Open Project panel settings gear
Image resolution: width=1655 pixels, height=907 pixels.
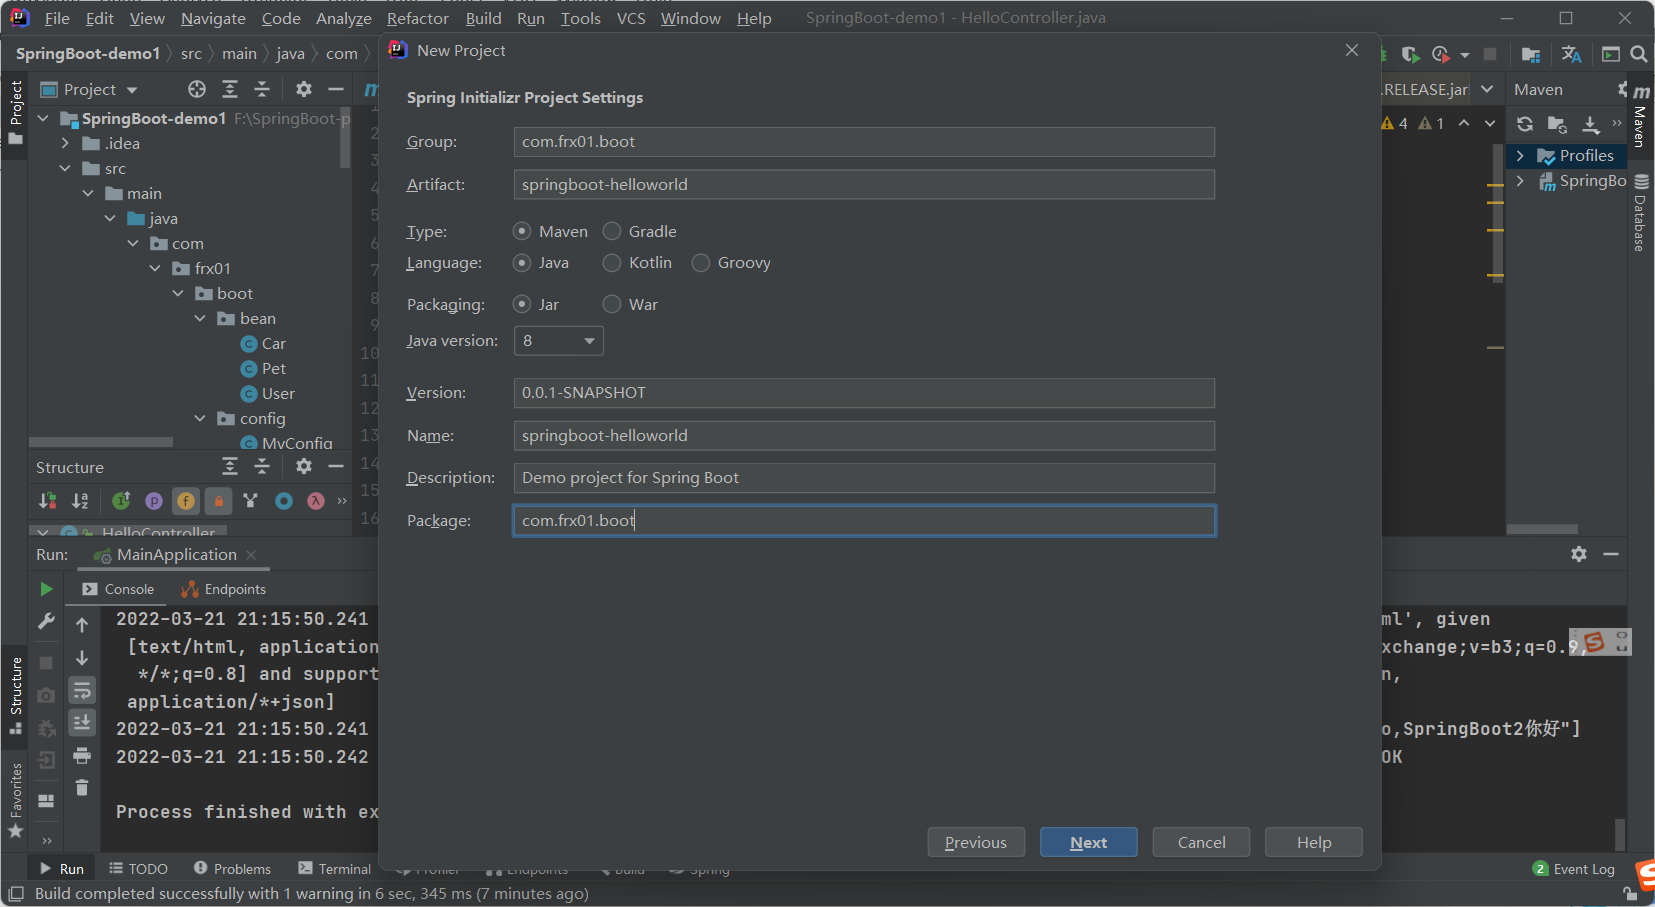304,89
